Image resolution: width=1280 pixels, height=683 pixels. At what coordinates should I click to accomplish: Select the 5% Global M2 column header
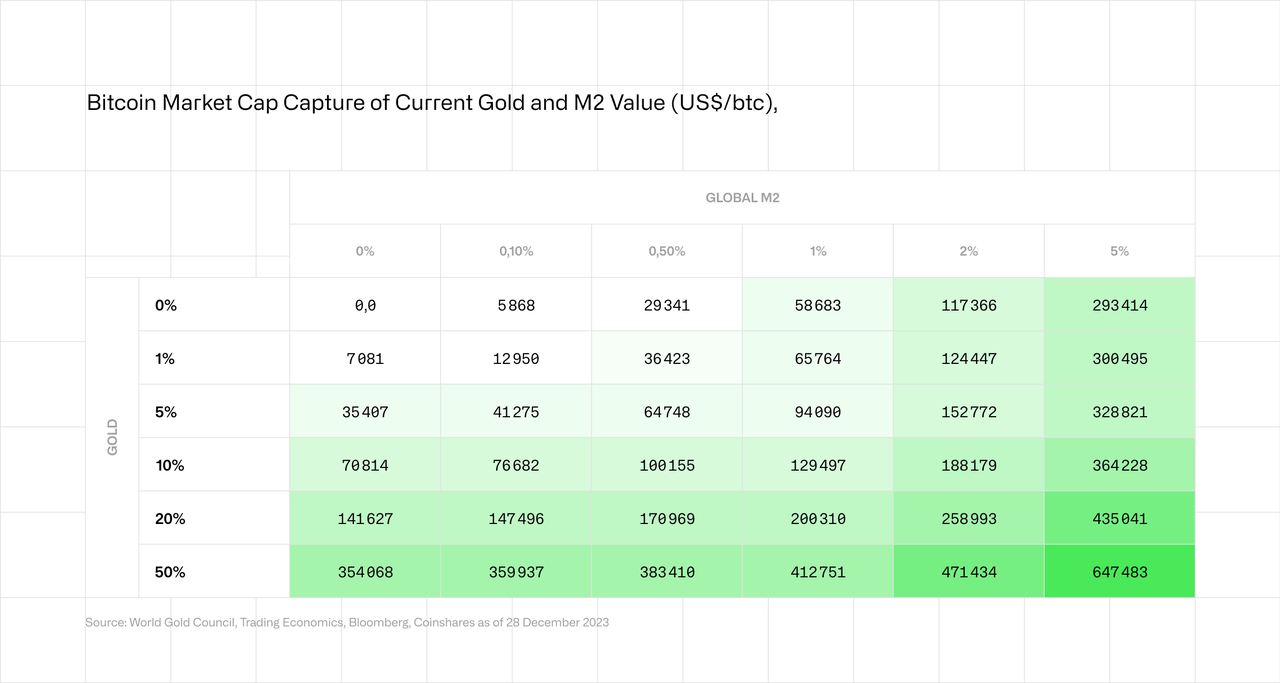tap(1120, 251)
